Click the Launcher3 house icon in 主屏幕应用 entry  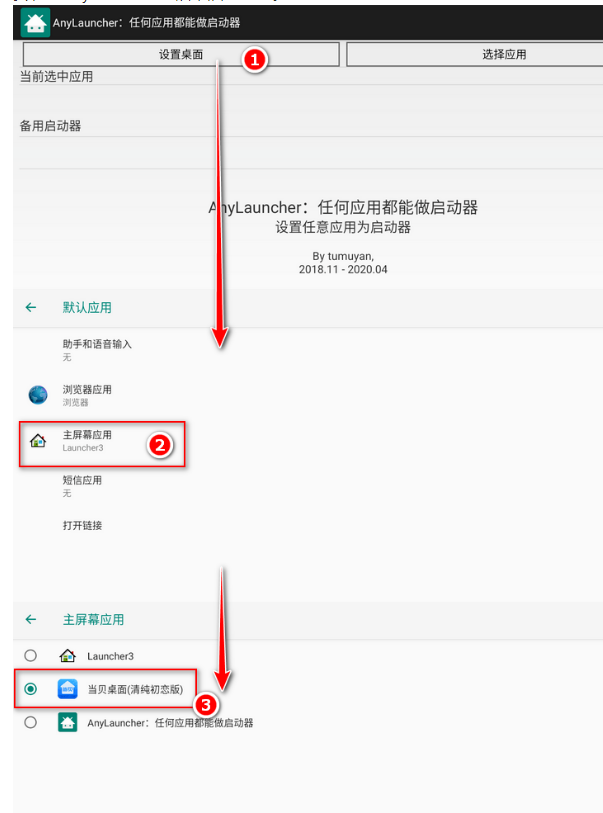(38, 441)
